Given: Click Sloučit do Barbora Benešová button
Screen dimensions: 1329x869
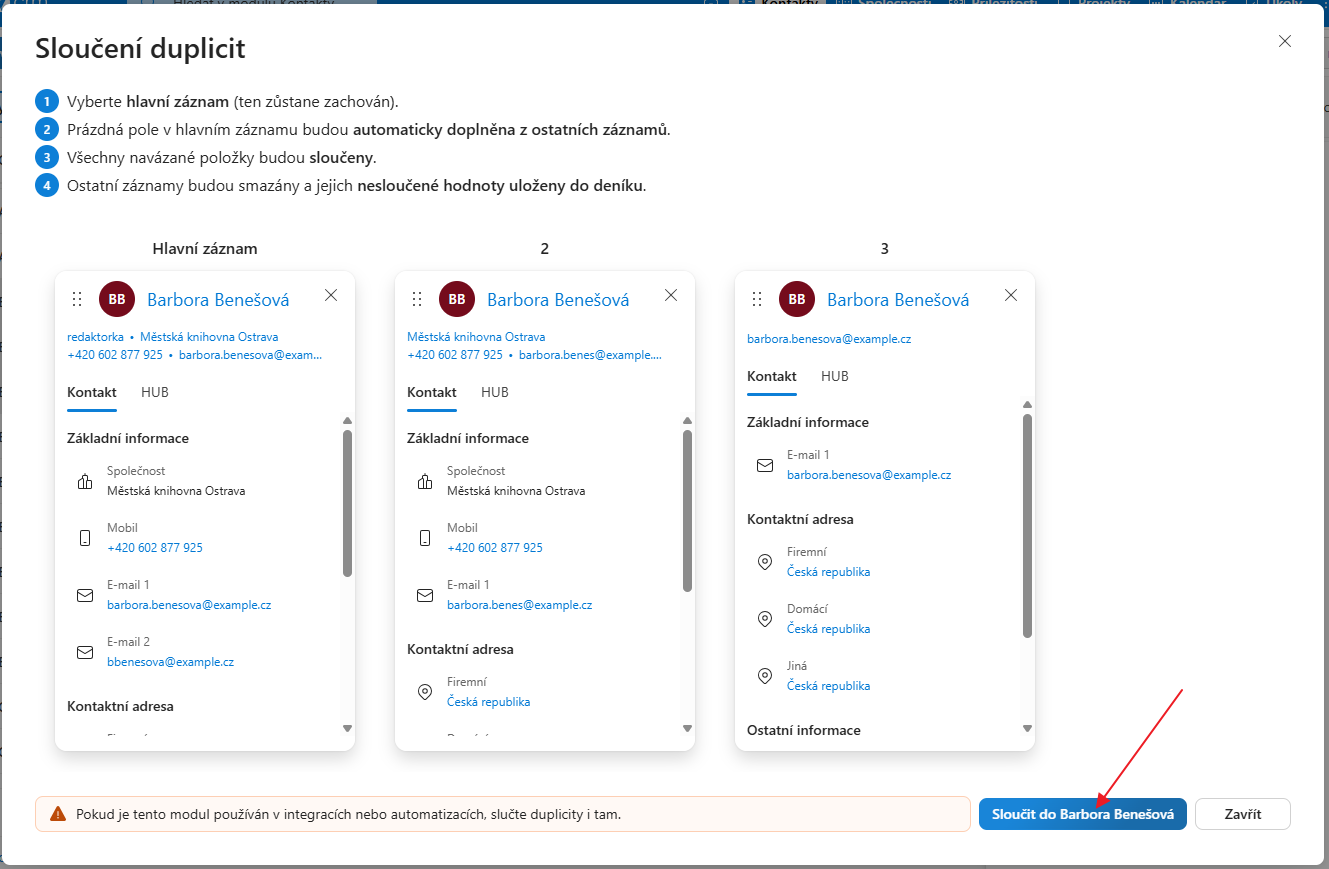Looking at the screenshot, I should (1083, 814).
